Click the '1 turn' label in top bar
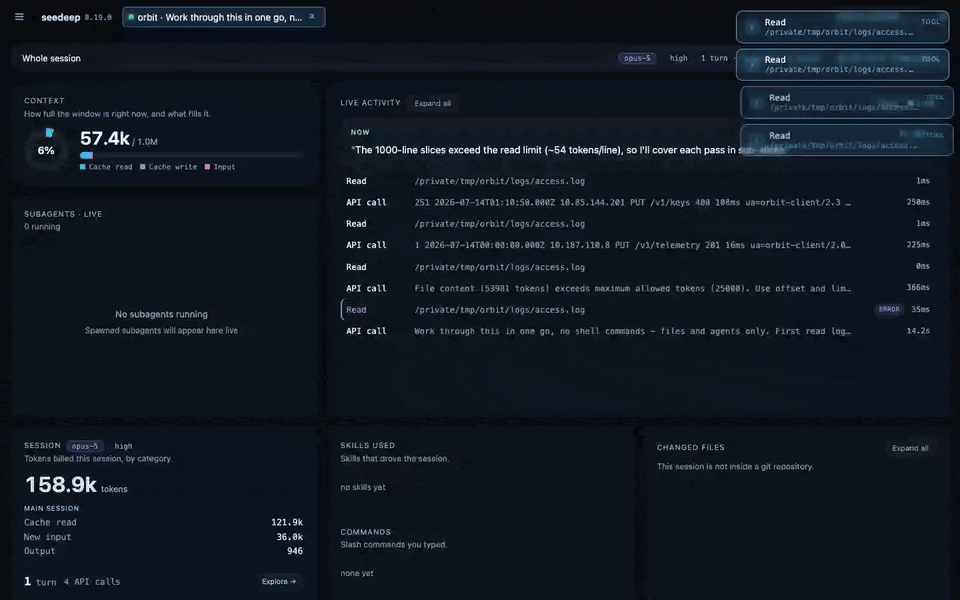This screenshot has width=960, height=600. (714, 58)
